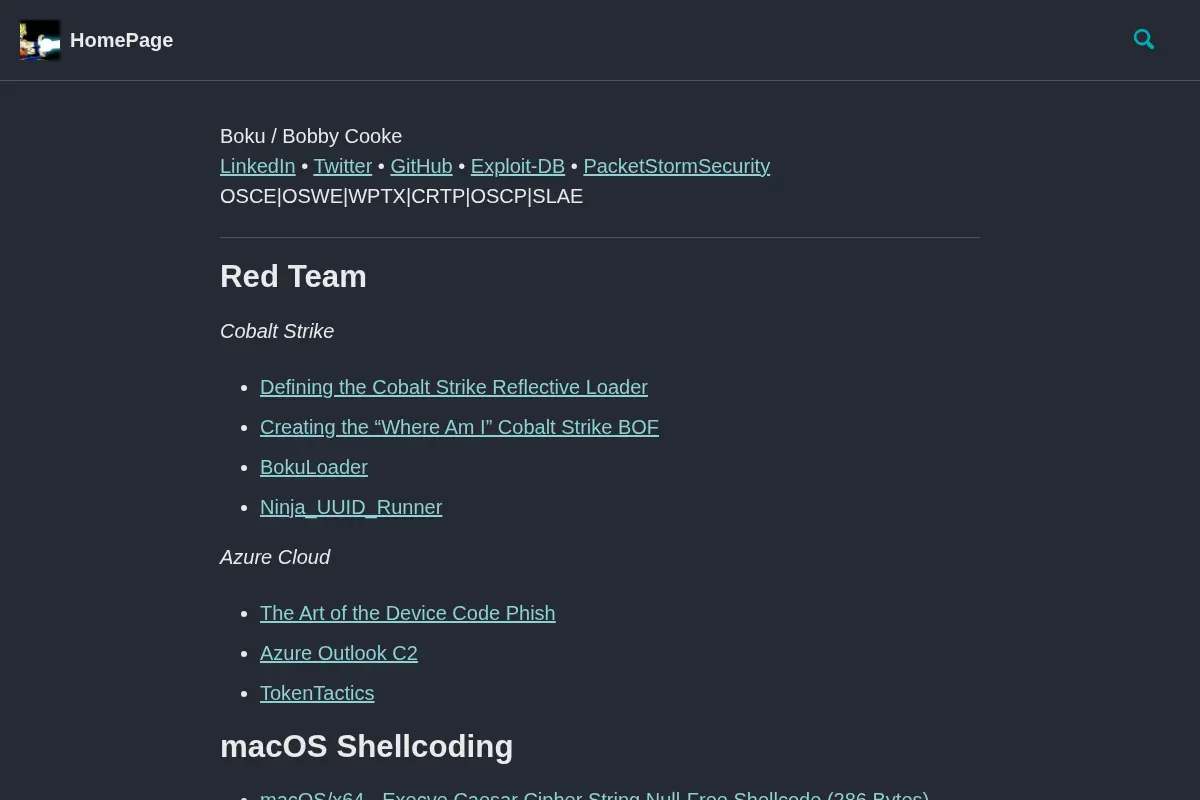Click the Cobalt Strike subsection label
Image resolution: width=1200 pixels, height=800 pixels.
coord(277,331)
